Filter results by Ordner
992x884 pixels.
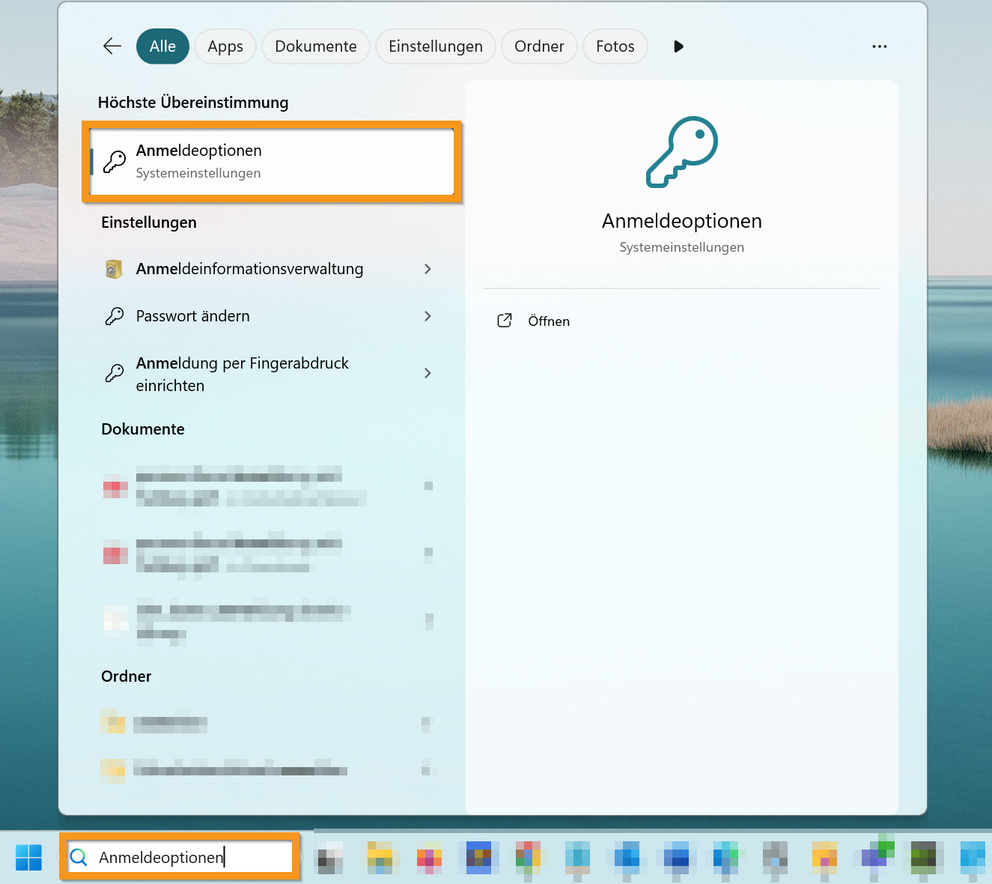[x=539, y=46]
